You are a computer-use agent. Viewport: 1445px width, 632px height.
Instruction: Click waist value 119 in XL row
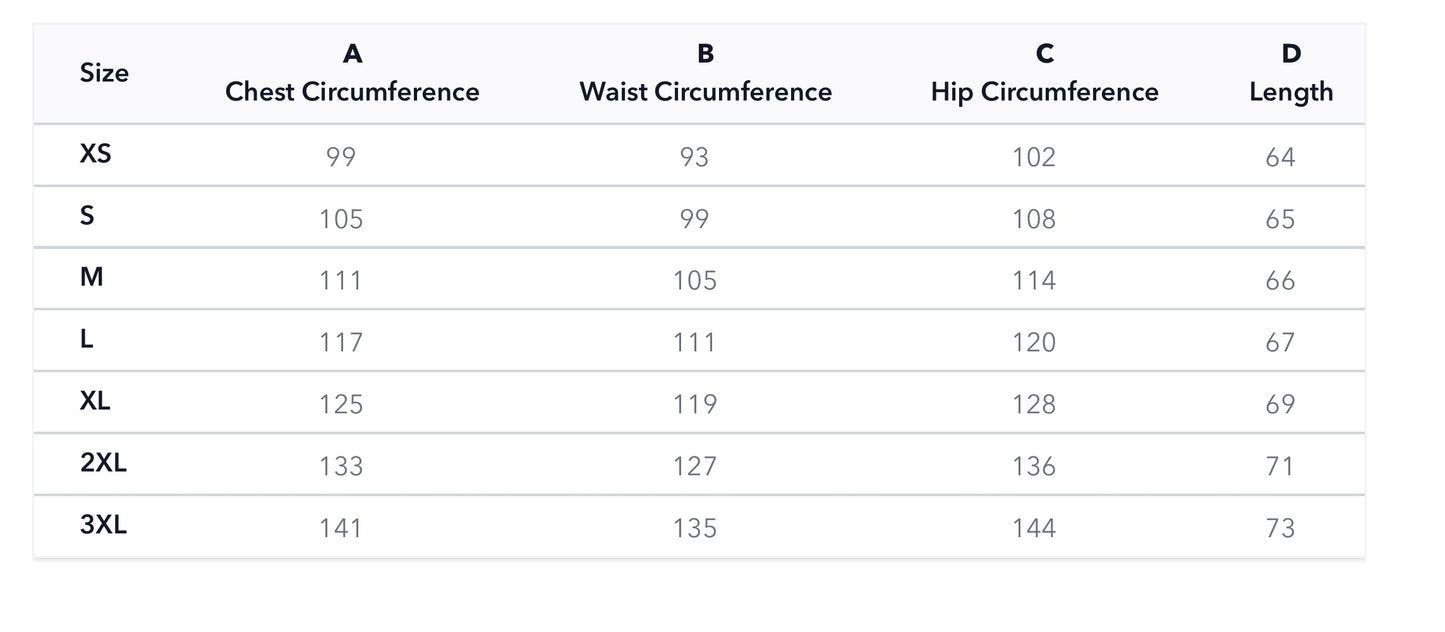click(x=695, y=404)
